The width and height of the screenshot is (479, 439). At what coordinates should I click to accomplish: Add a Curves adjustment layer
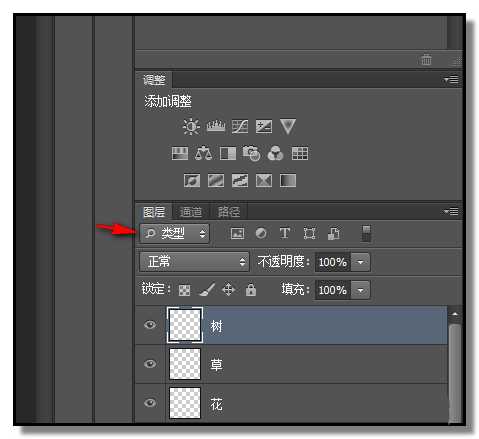240,127
